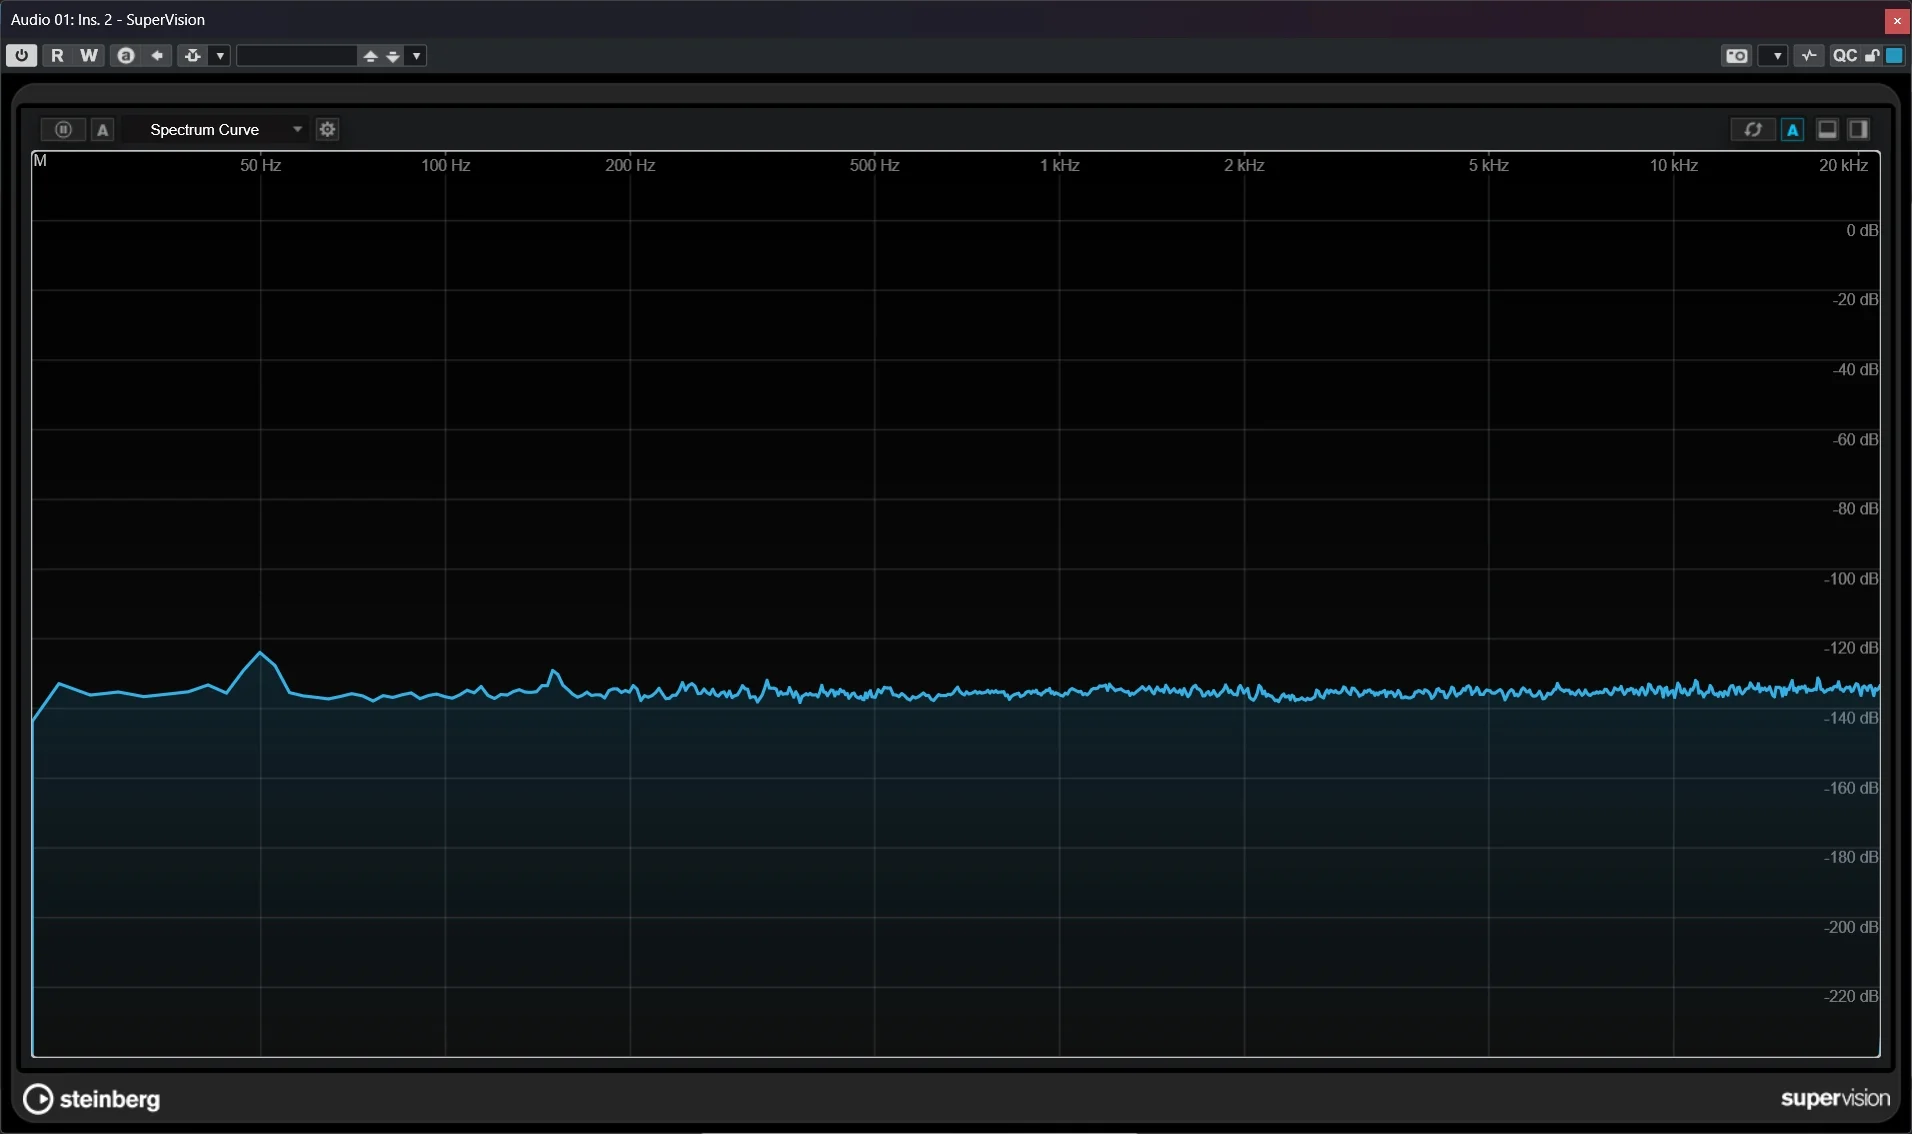Click the 0 dB level label

coord(1861,230)
